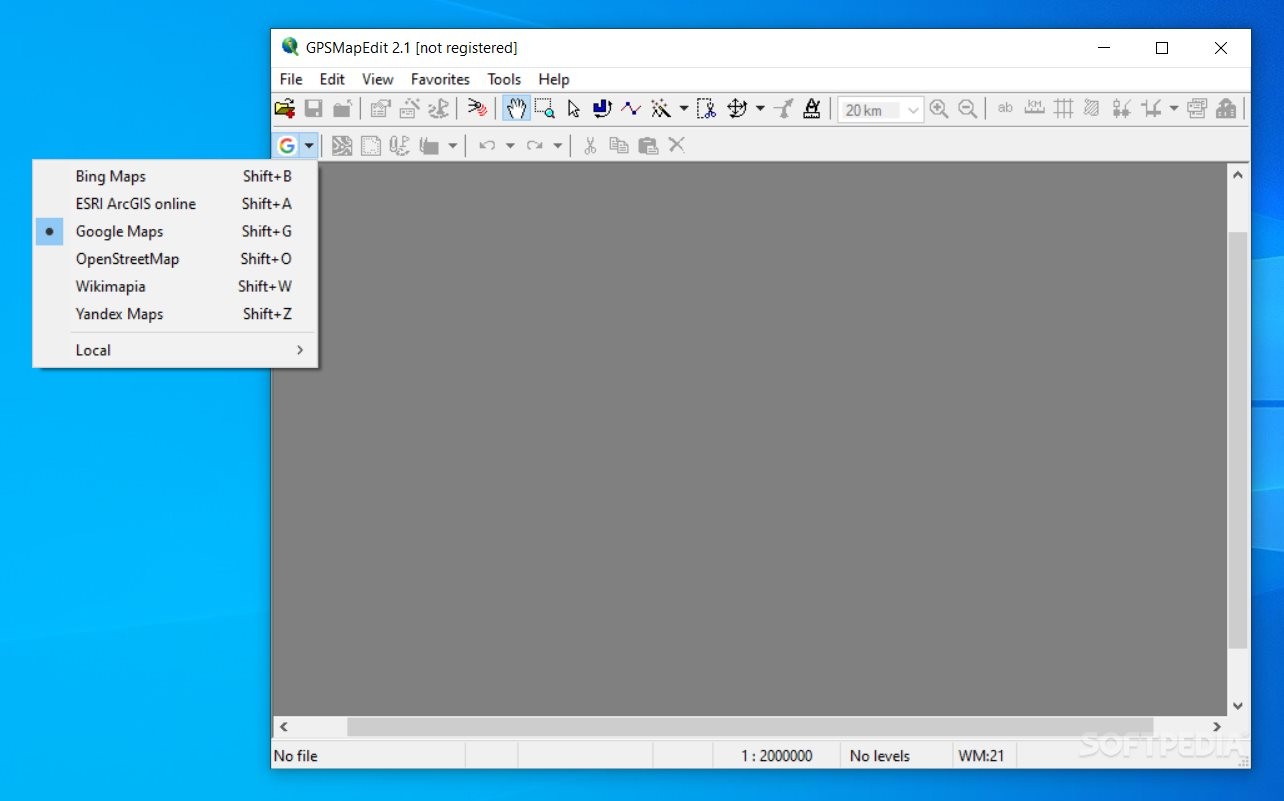
Task: Click the dotted rectangle selection icon
Action: click(370, 146)
